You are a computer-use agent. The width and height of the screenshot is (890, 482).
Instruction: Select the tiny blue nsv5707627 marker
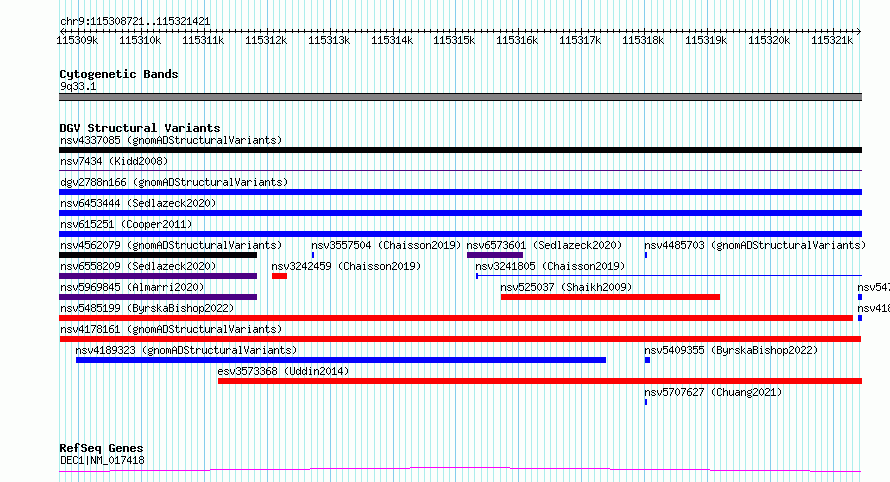[x=646, y=402]
